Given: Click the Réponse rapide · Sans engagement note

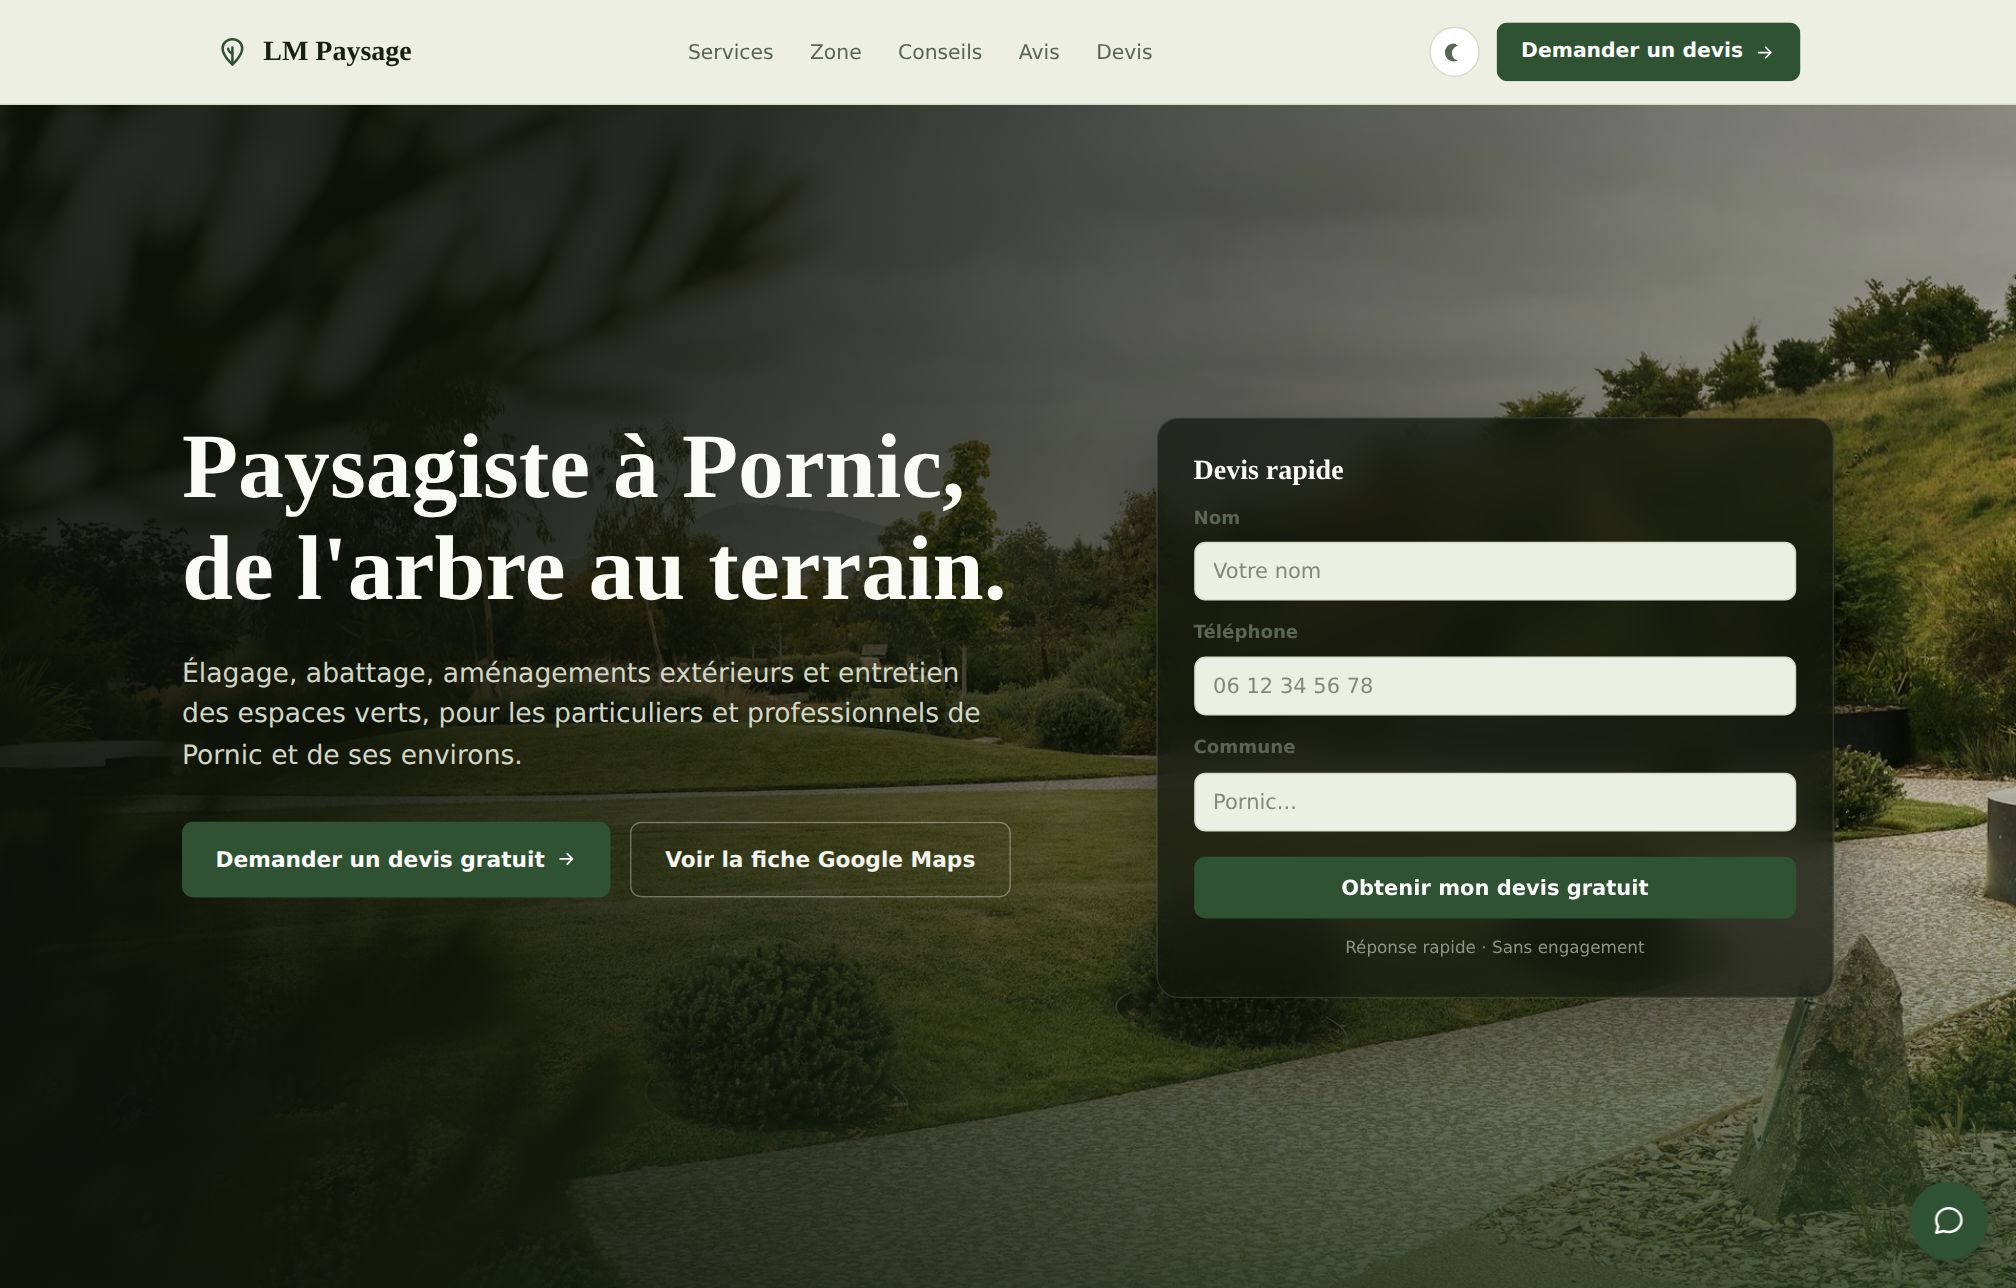Looking at the screenshot, I should point(1494,947).
